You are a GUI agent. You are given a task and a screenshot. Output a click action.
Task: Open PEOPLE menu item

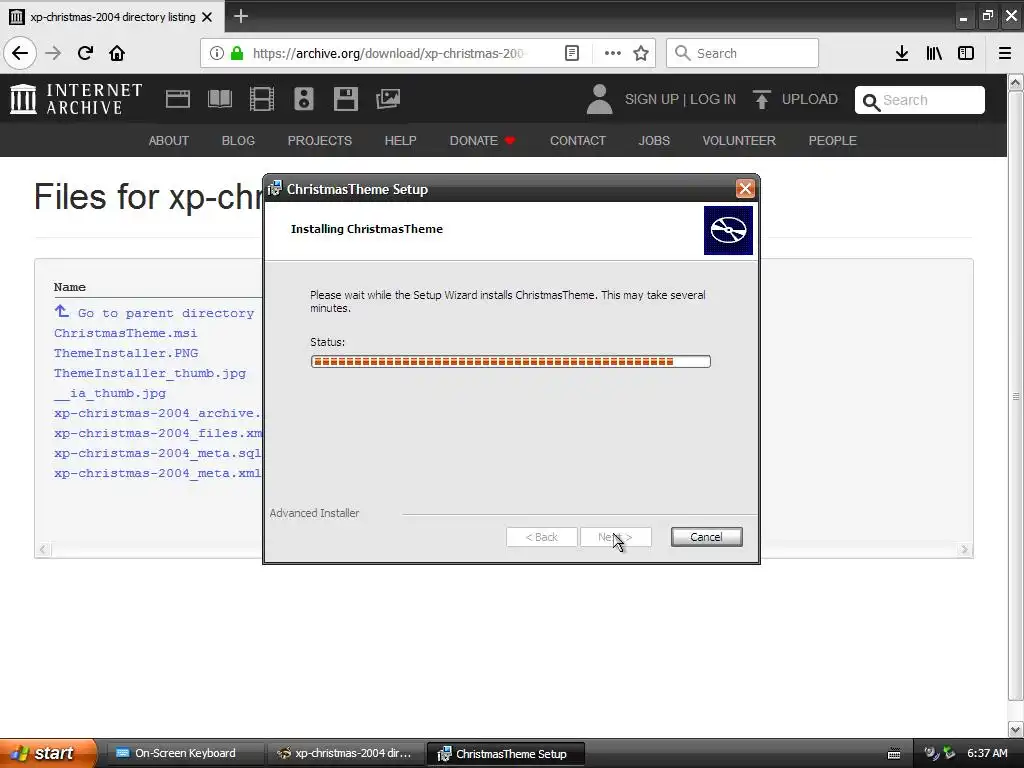click(833, 140)
